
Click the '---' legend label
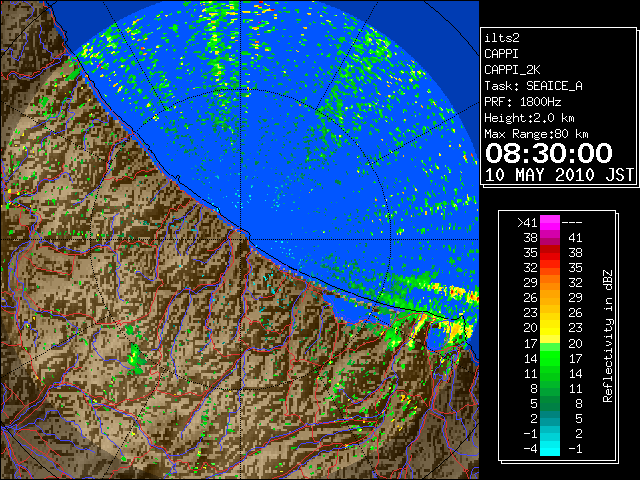(572, 222)
